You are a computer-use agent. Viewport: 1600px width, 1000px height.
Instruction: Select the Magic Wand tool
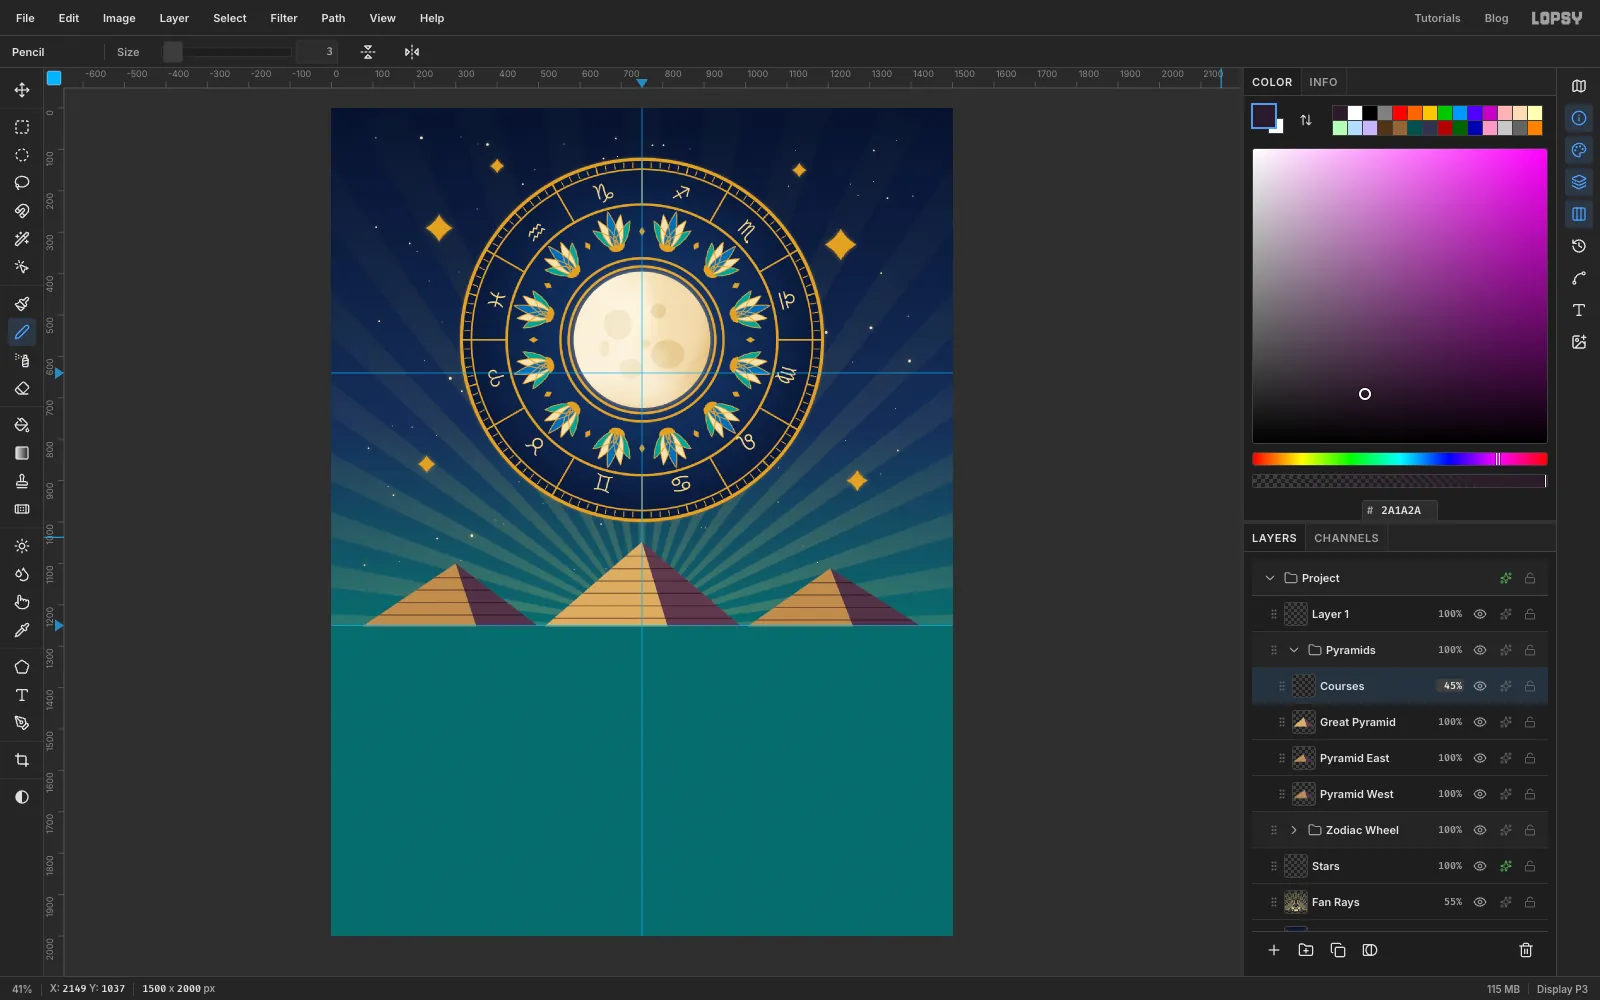[x=22, y=239]
